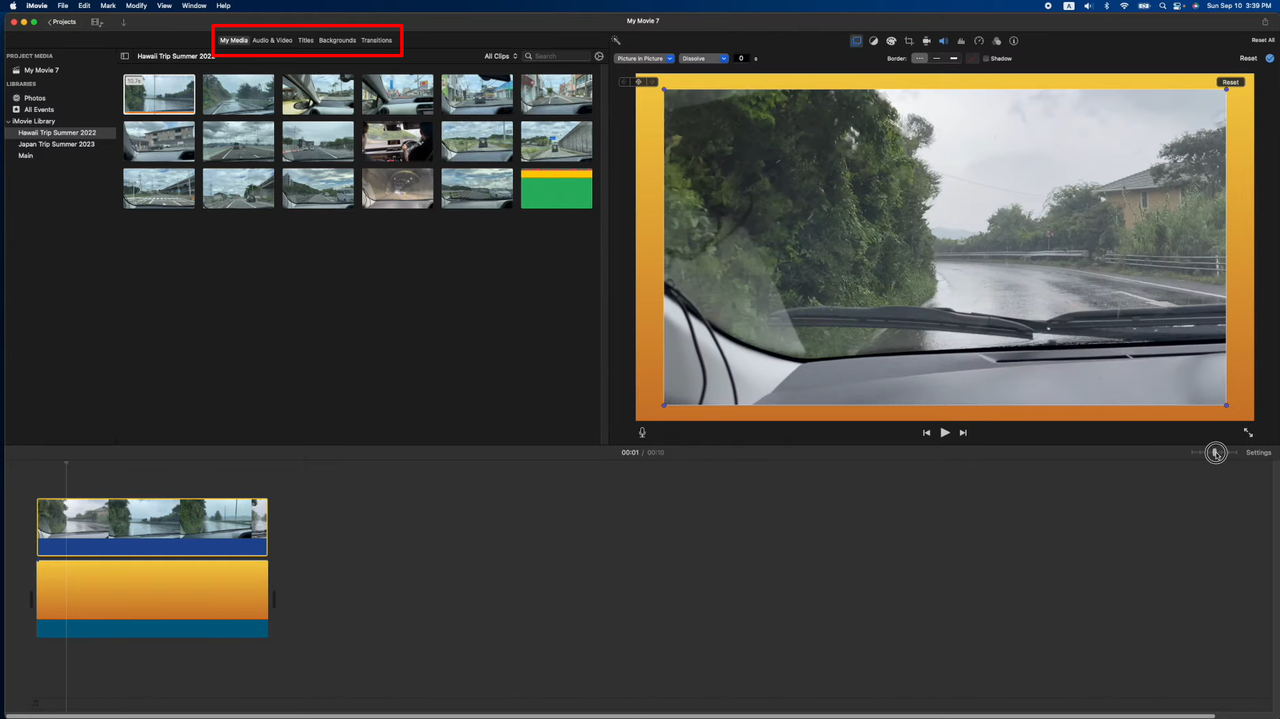1280x719 pixels.
Task: Open the Dissolve transition dropdown
Action: point(704,59)
